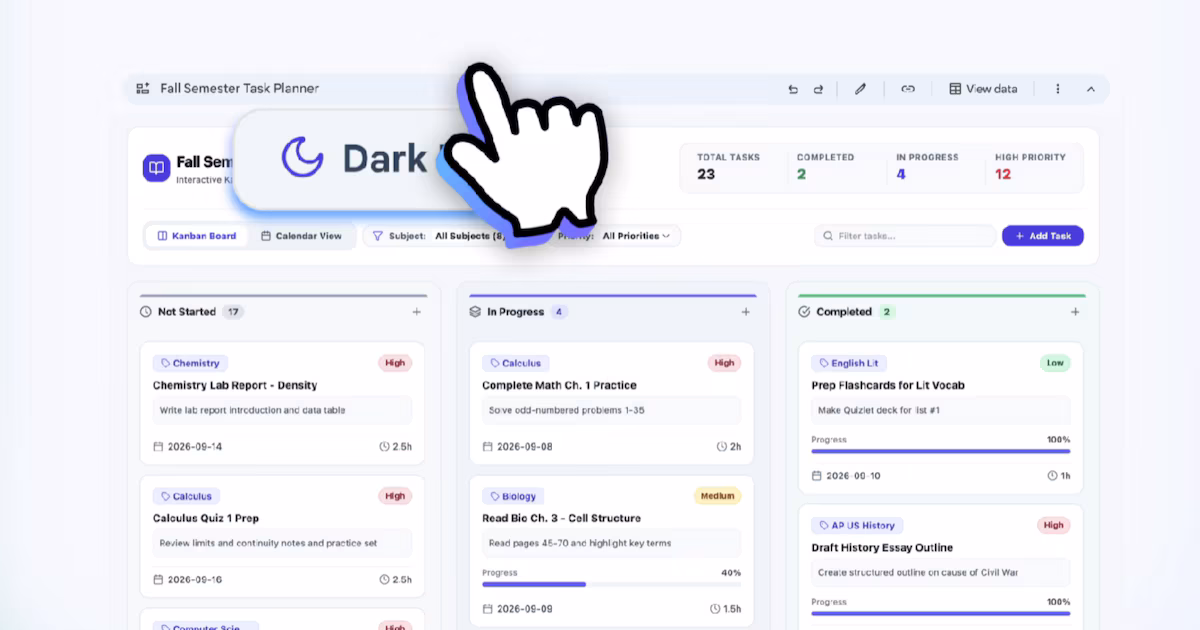Focus the Filter tasks search field
1200x630 pixels.
coord(905,236)
